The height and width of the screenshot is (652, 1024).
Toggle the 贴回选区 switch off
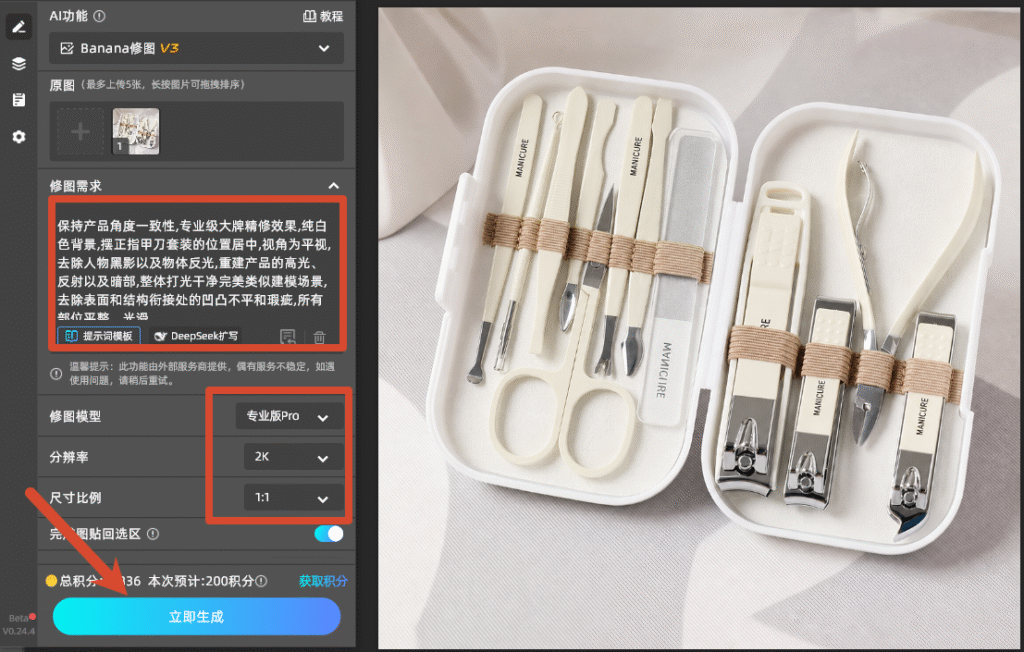(328, 534)
